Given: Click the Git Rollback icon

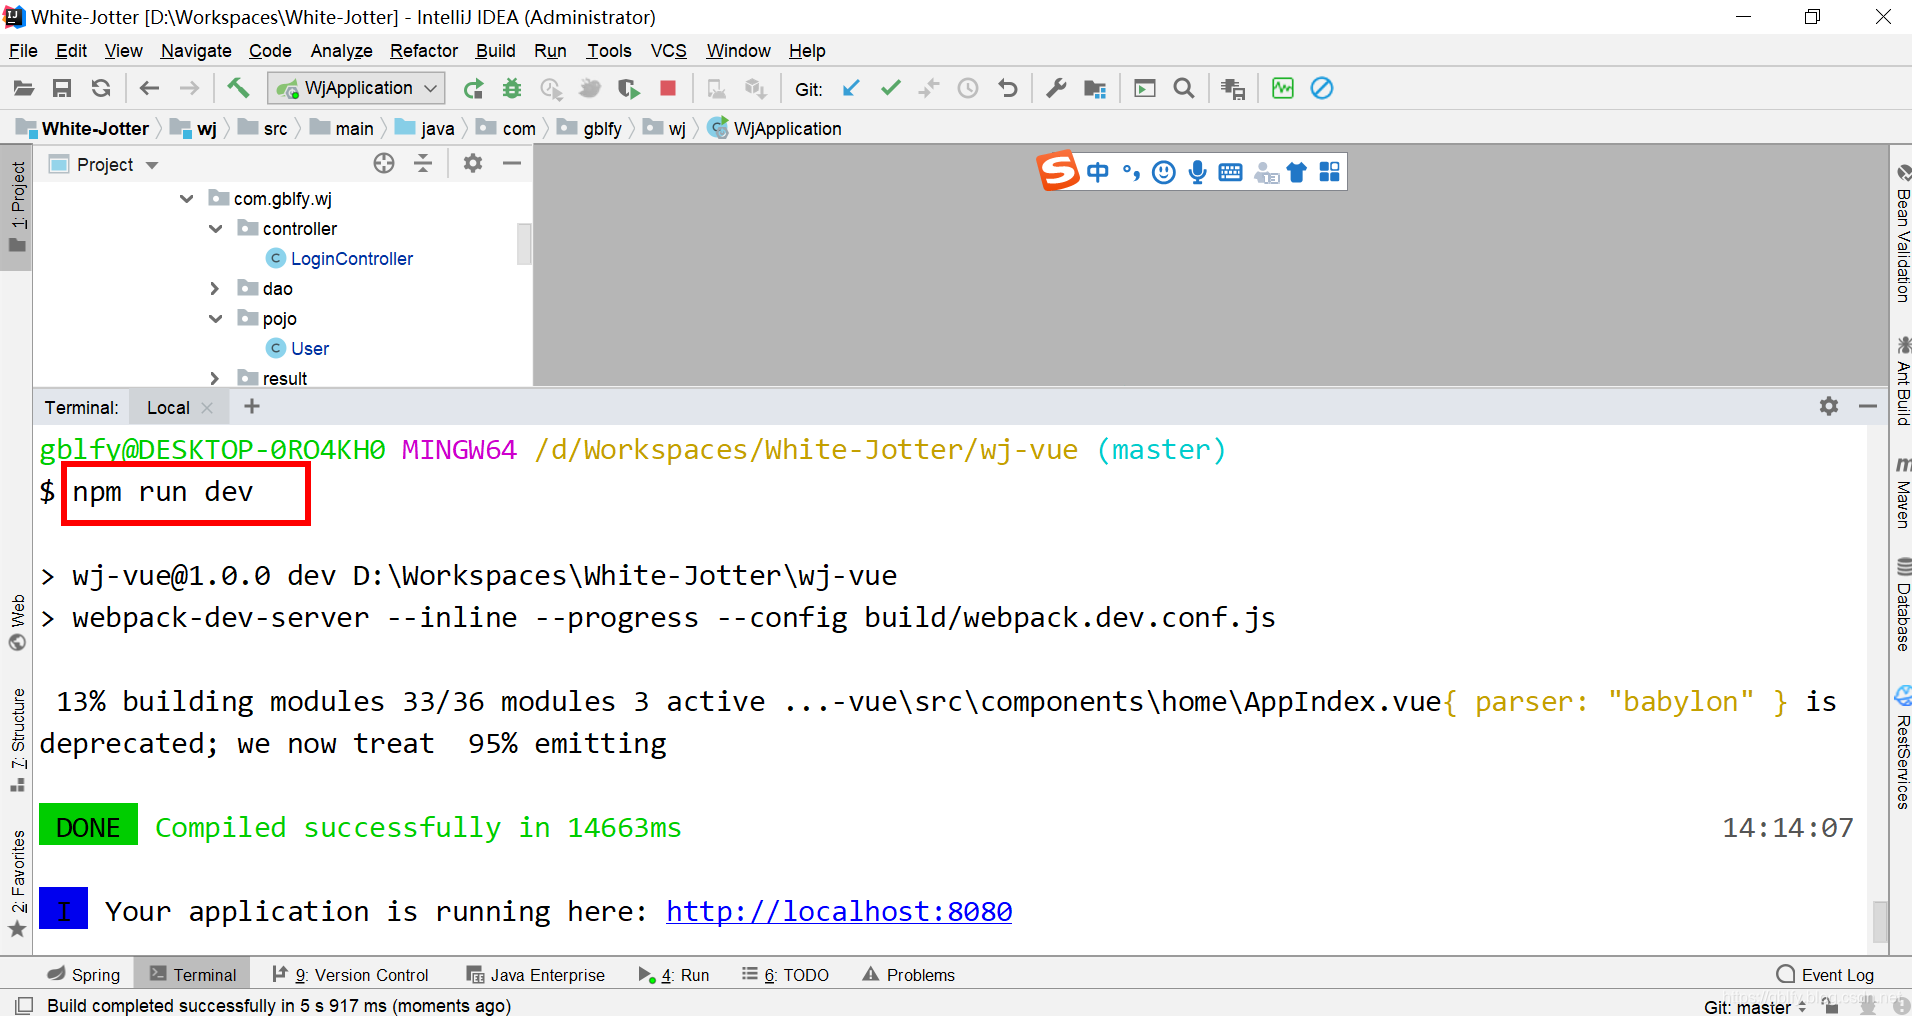Looking at the screenshot, I should 1008,89.
